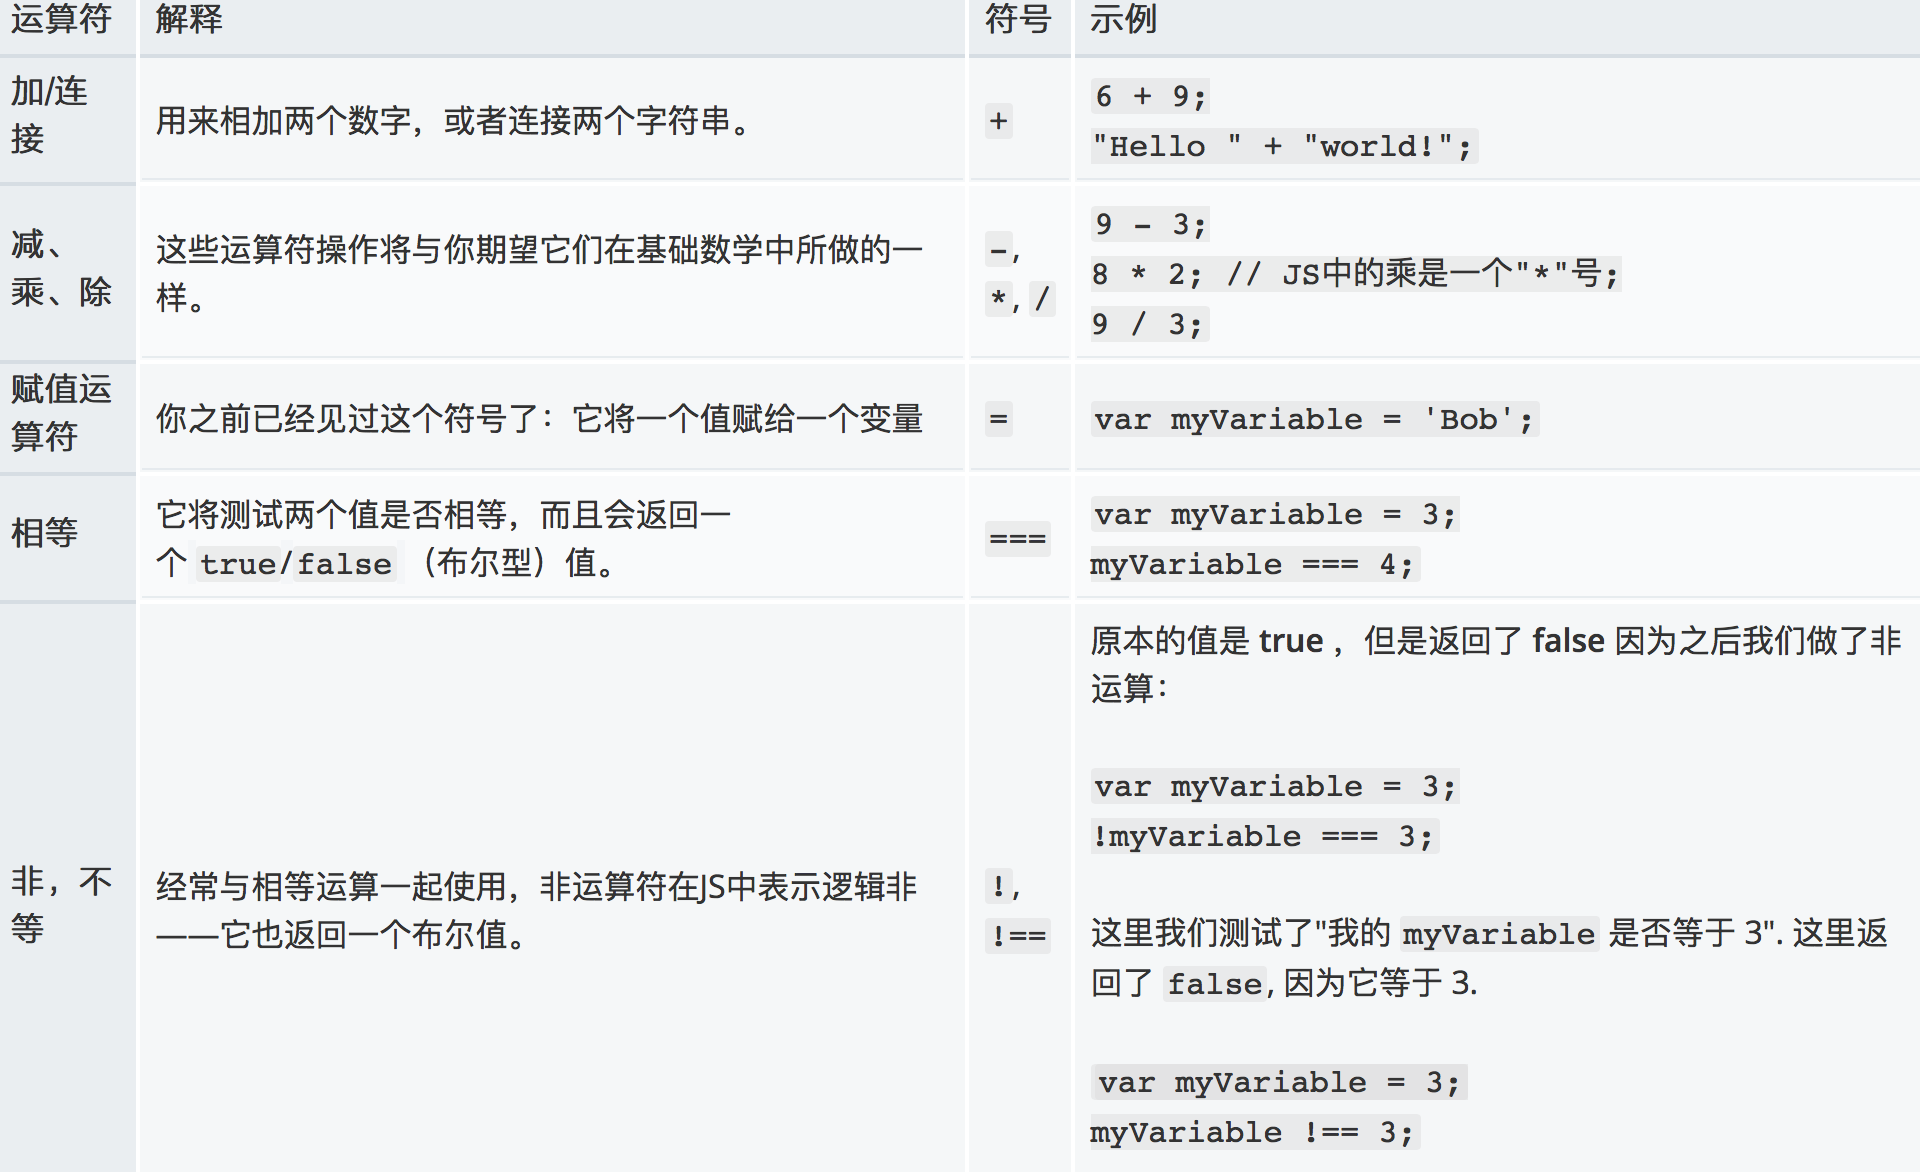Click the !== symbol code
This screenshot has width=1920, height=1172.
(x=1017, y=936)
